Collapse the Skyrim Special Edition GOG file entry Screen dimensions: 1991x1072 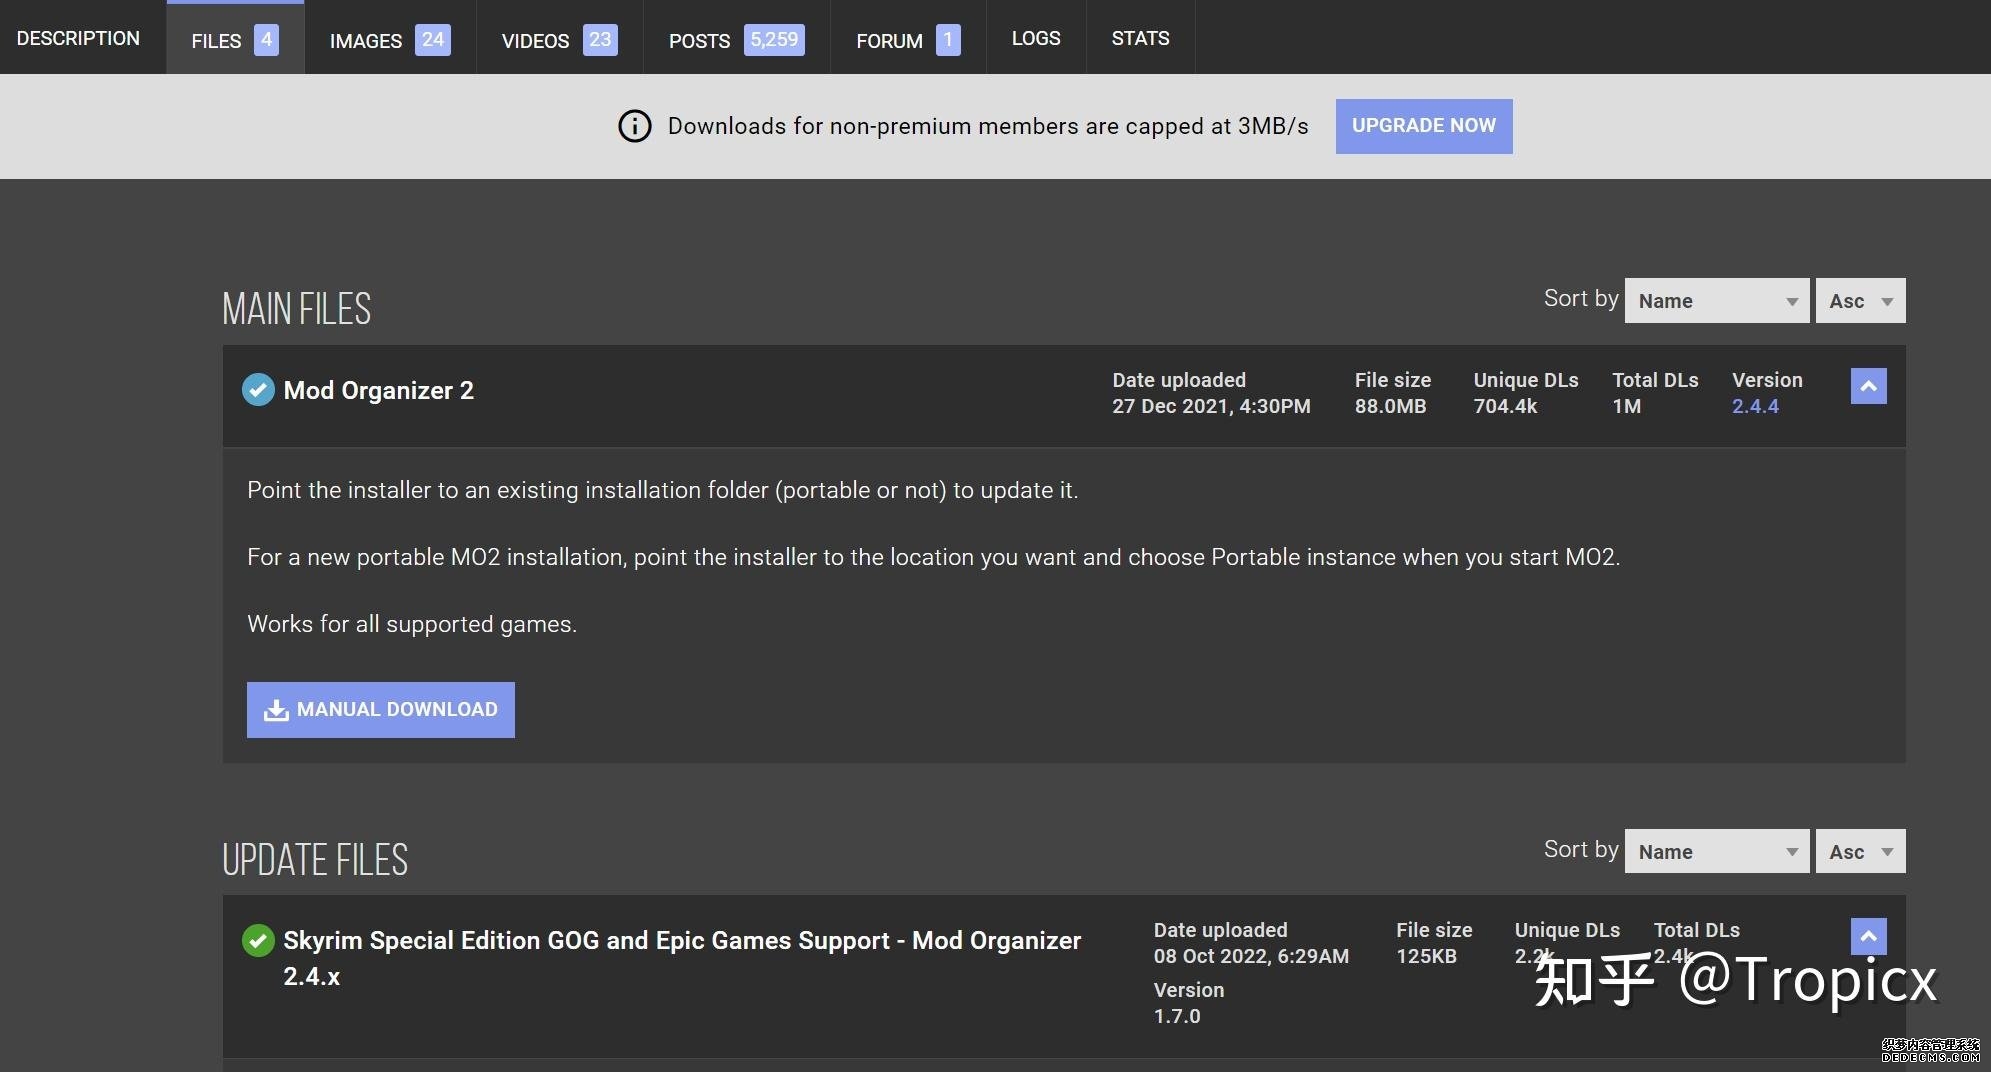click(1868, 937)
